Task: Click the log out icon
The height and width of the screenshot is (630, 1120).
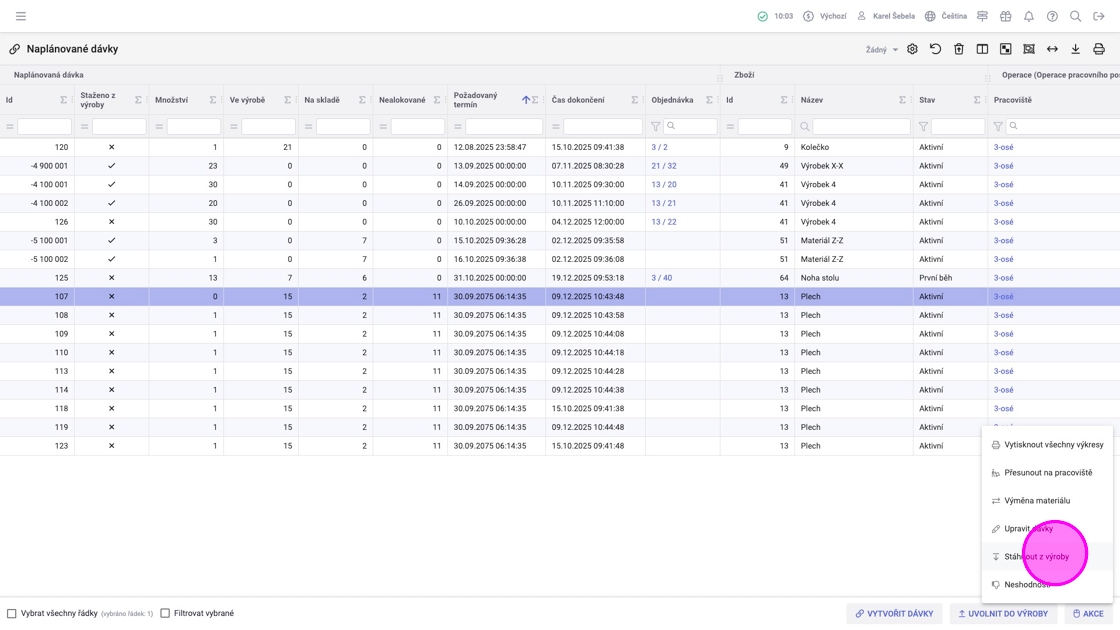Action: 1098,16
